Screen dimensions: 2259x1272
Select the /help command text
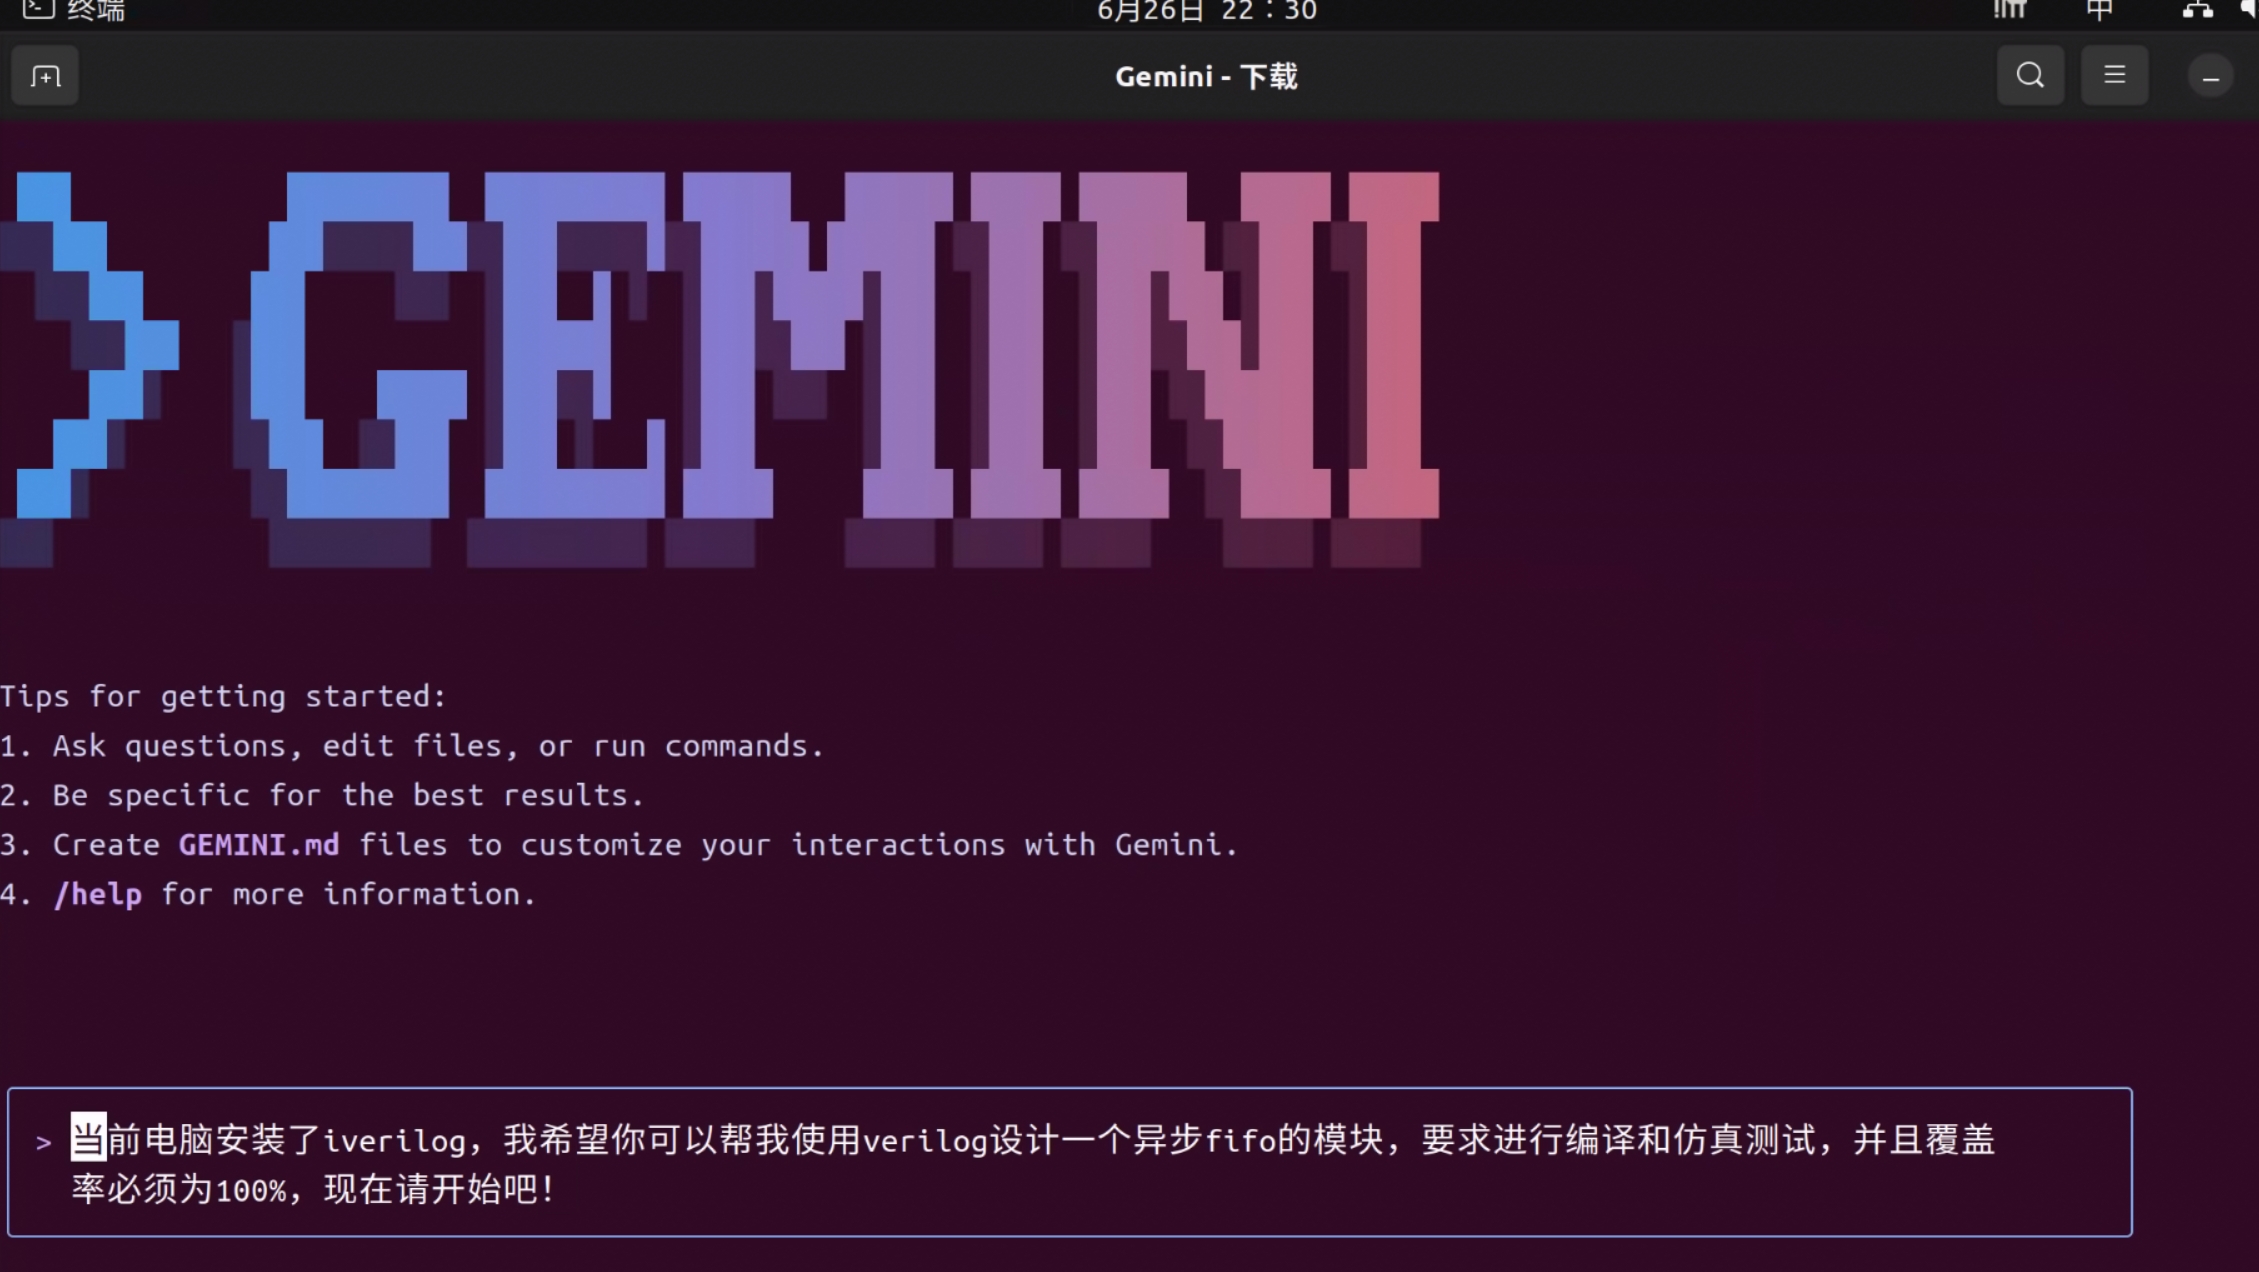tap(98, 894)
